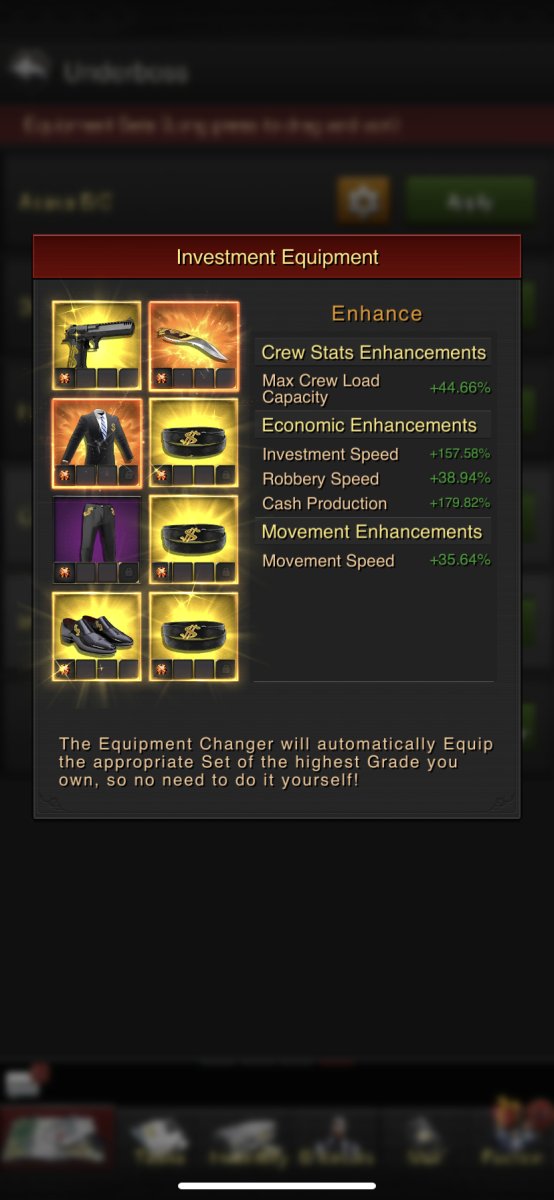Open the black suit jacket equipment
554x1200 pixels.
pos(97,442)
